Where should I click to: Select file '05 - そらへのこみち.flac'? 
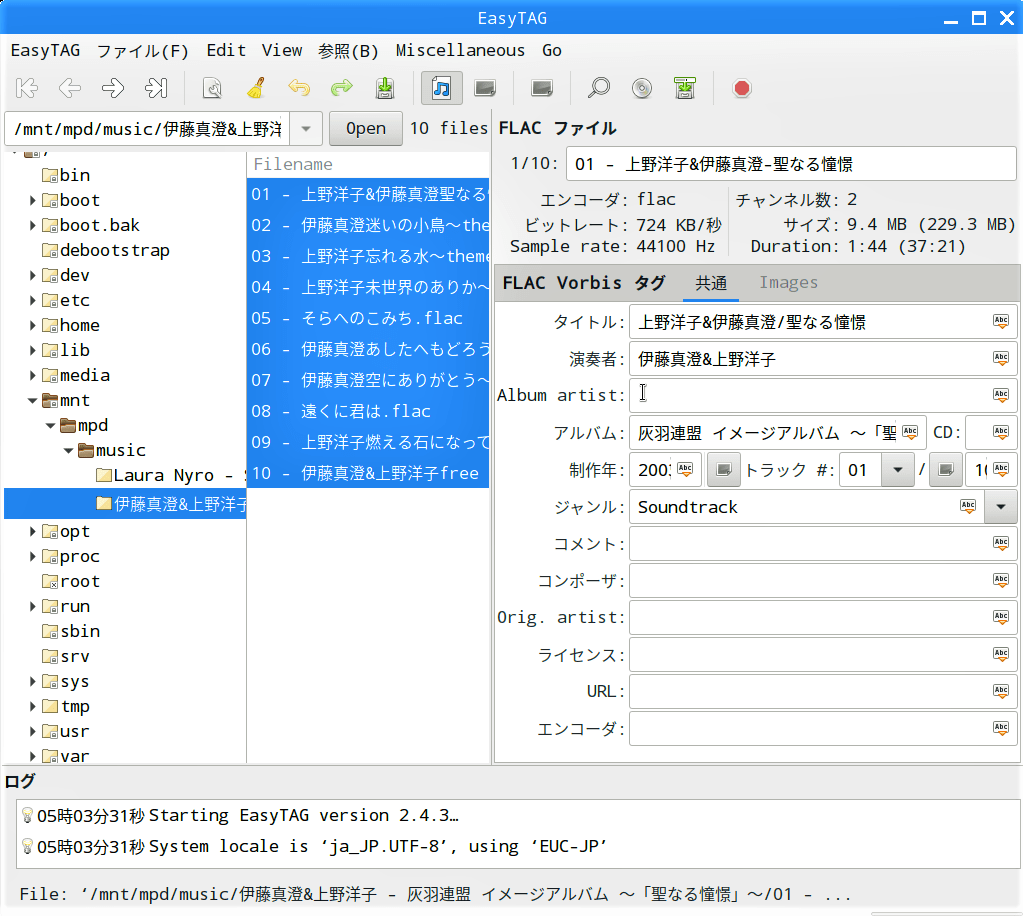pyautogui.click(x=368, y=318)
